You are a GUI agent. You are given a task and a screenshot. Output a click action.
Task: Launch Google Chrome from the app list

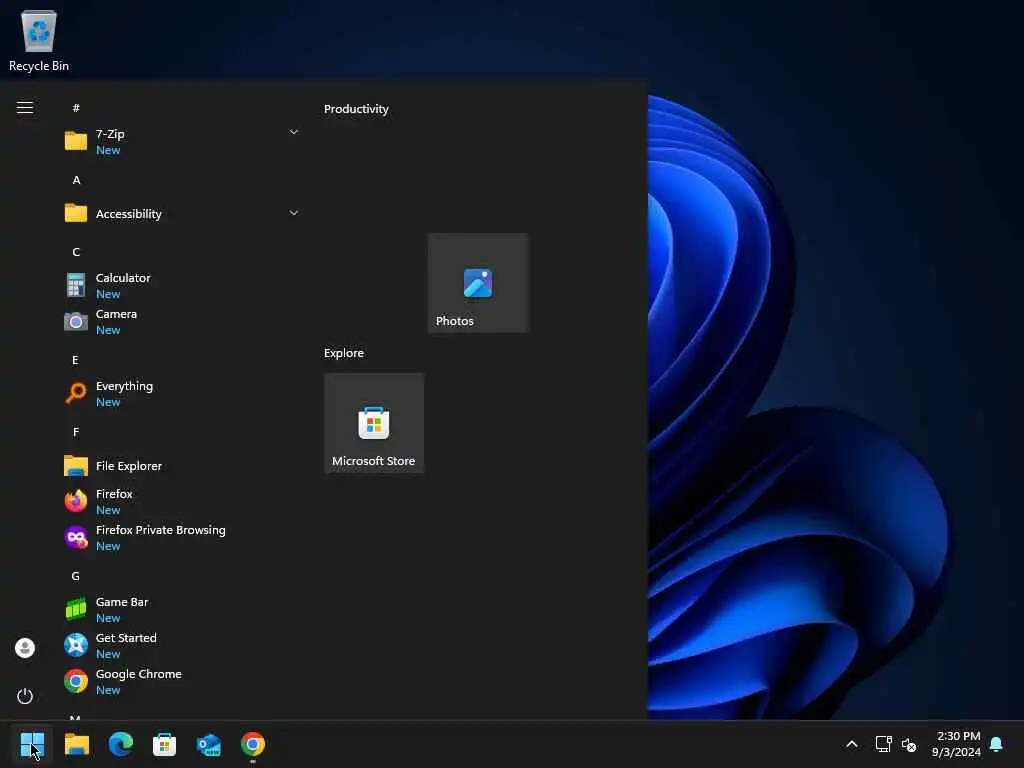click(181, 681)
